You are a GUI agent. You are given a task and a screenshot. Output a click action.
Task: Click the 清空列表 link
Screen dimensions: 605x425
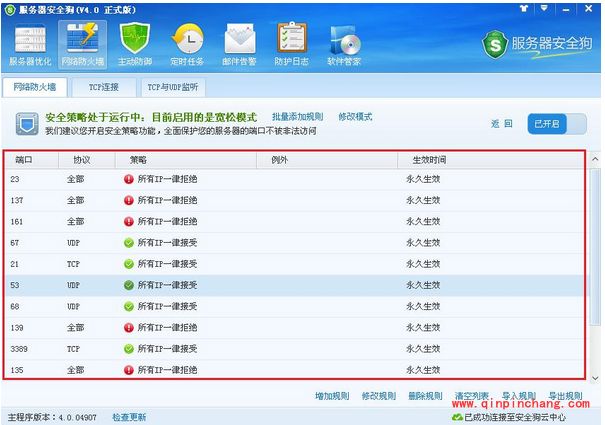click(x=471, y=396)
